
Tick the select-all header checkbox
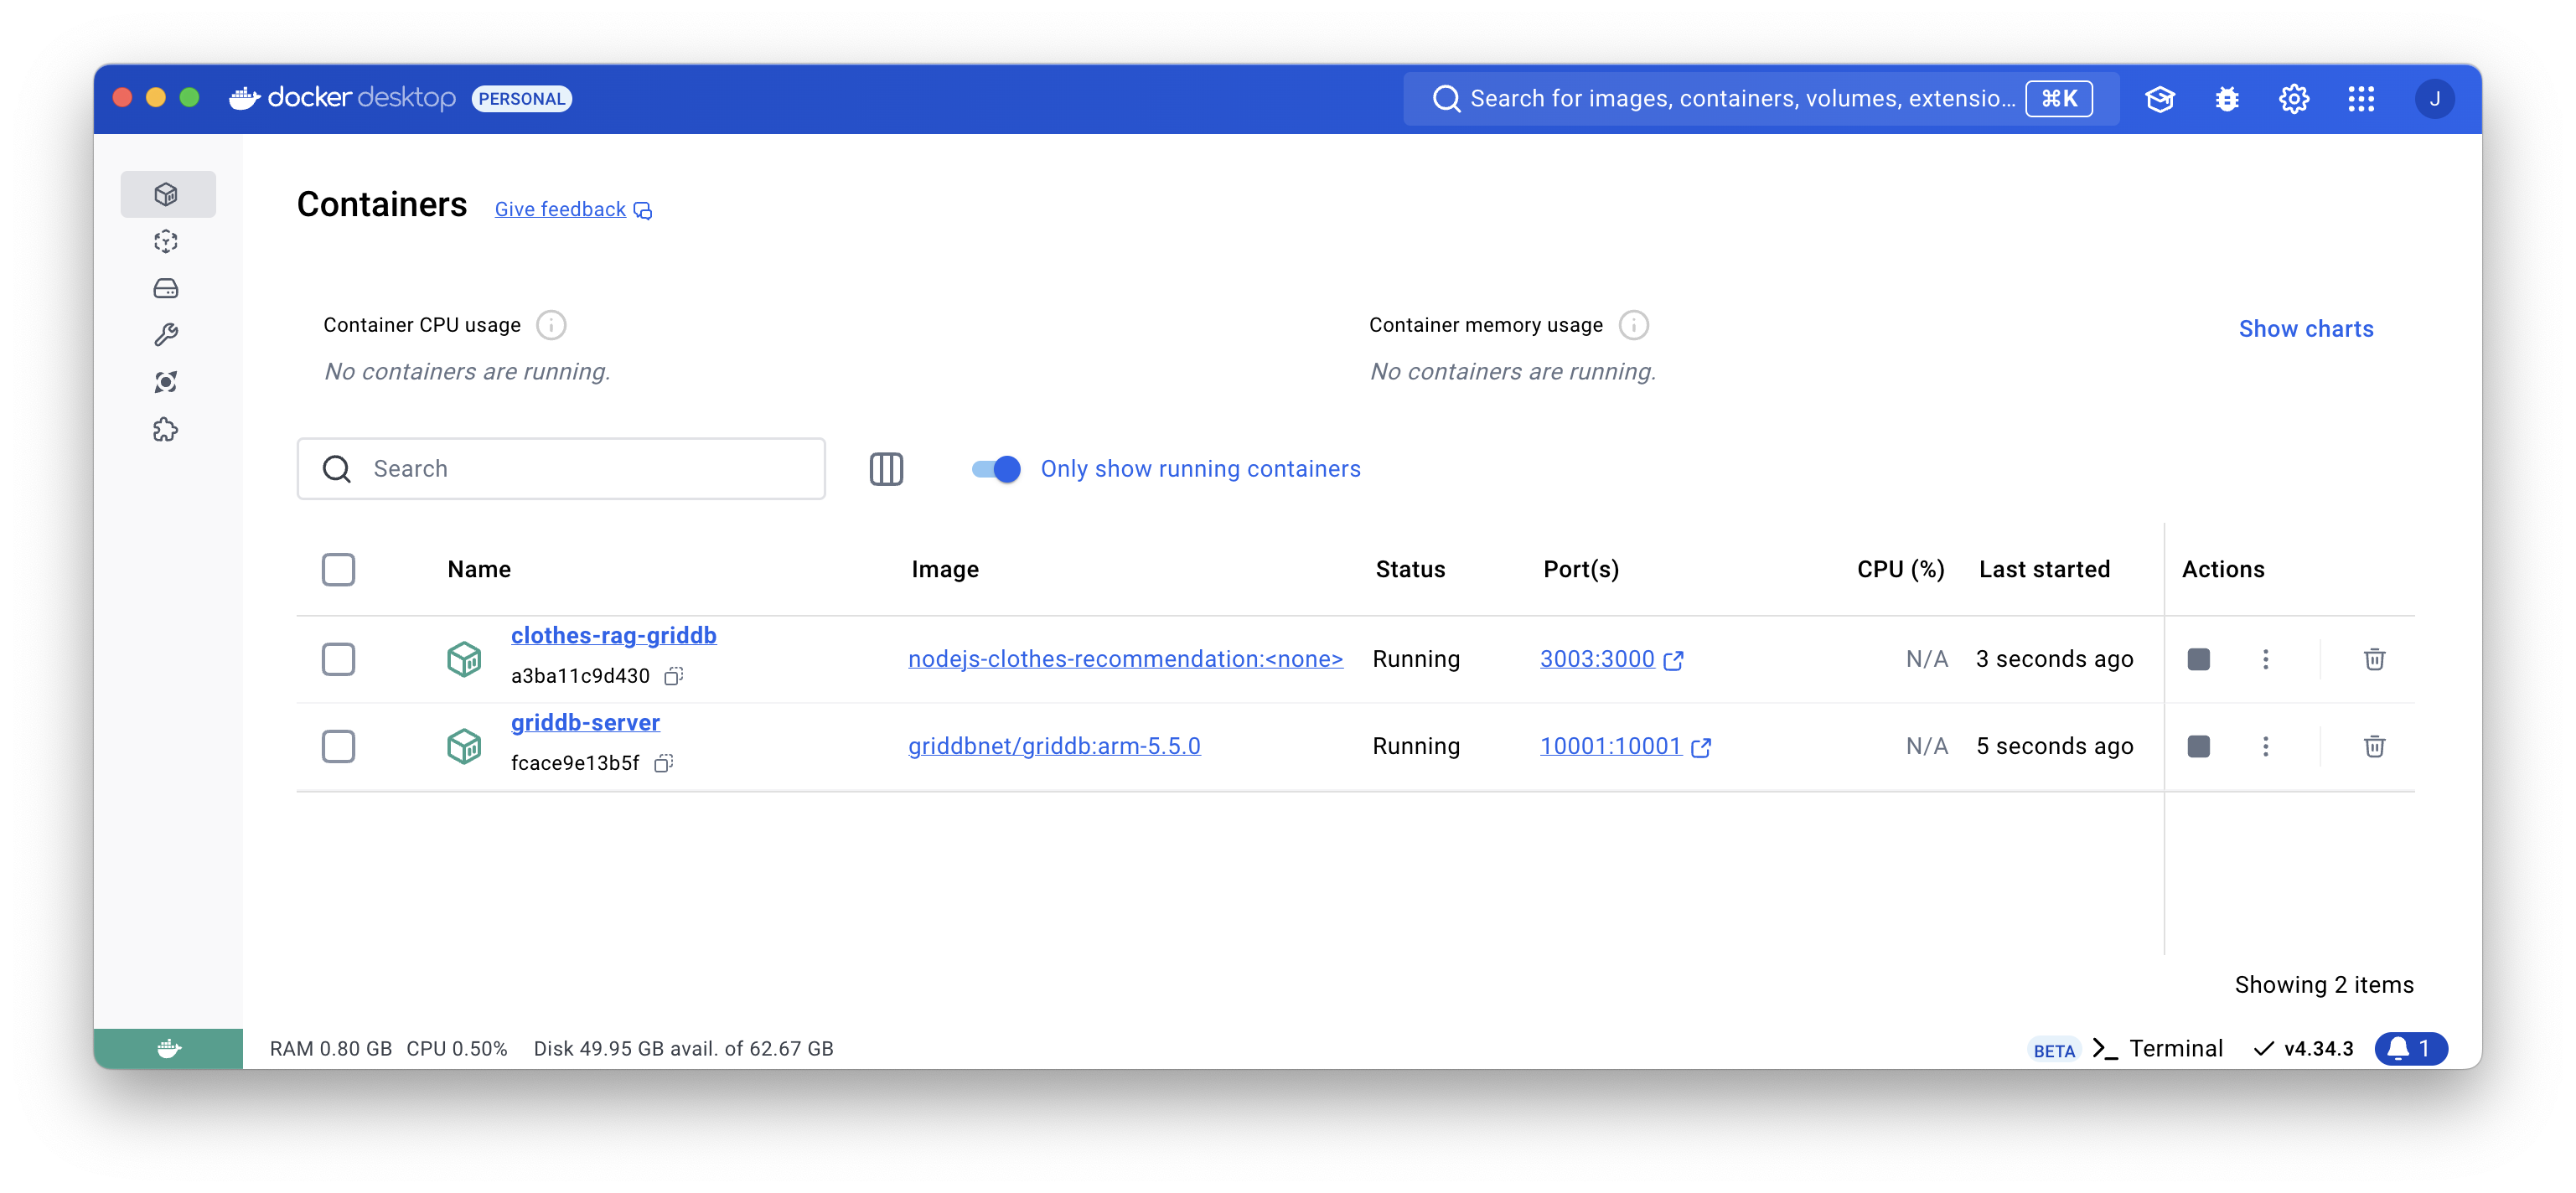[338, 569]
